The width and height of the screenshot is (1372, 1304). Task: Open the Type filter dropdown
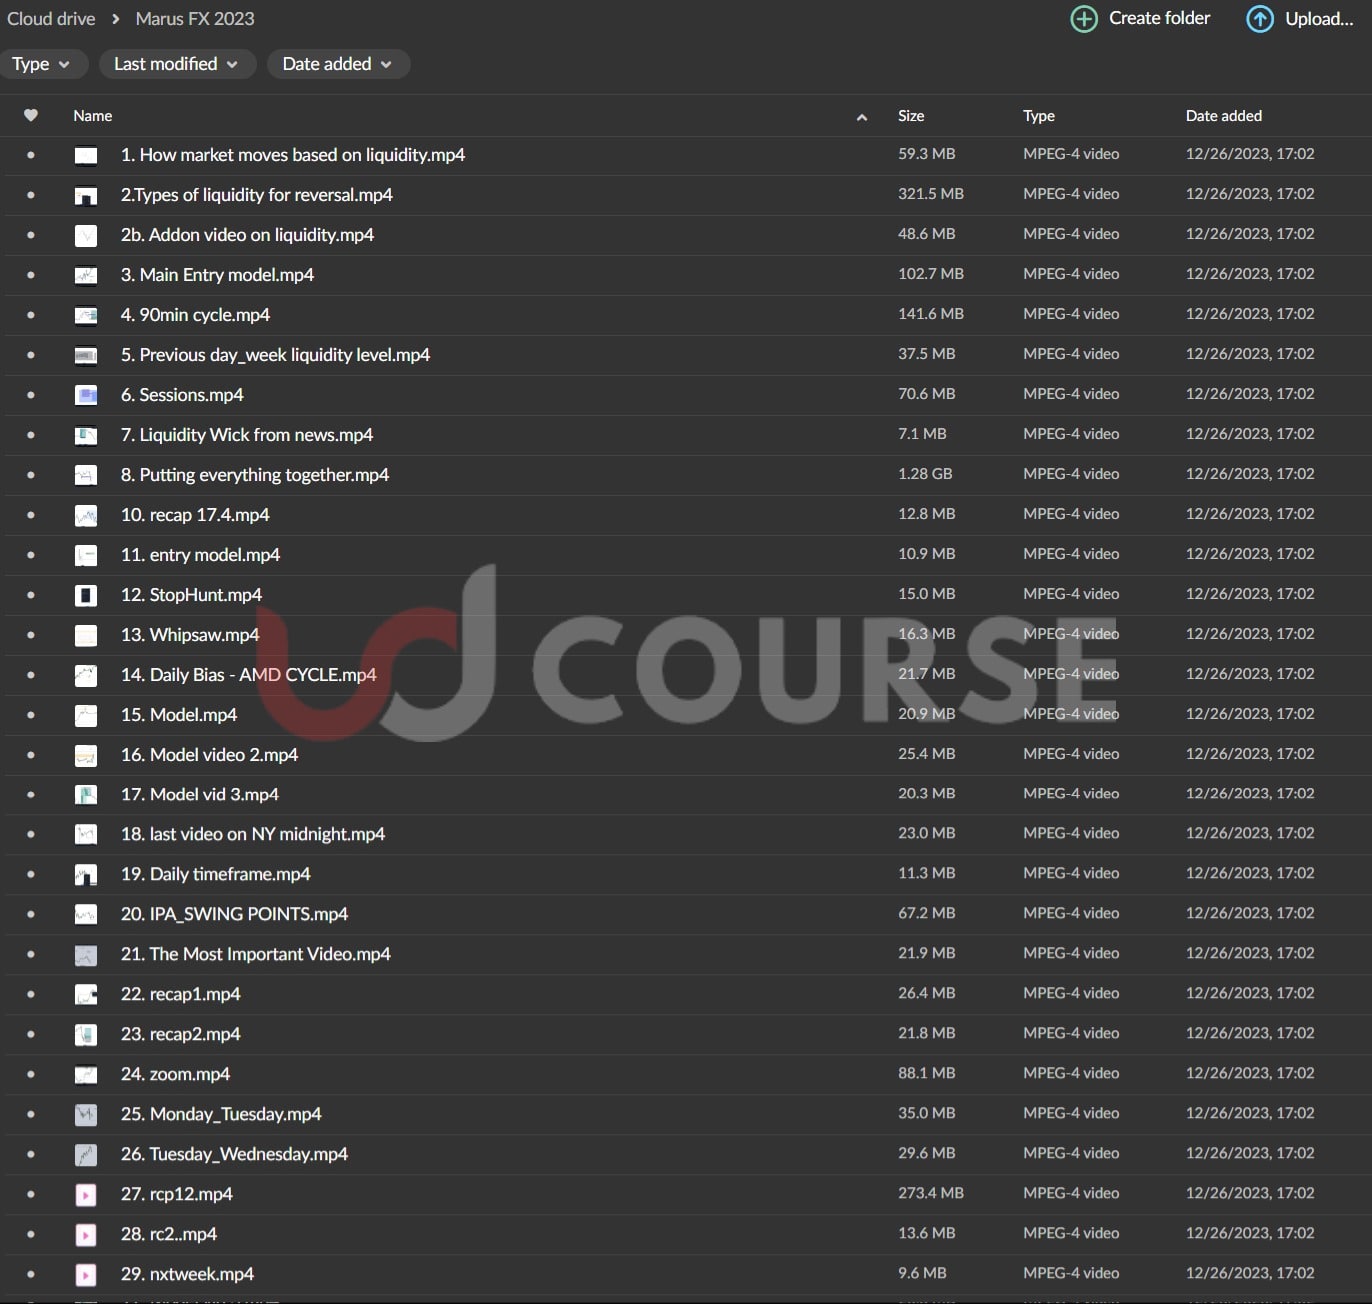click(x=41, y=64)
